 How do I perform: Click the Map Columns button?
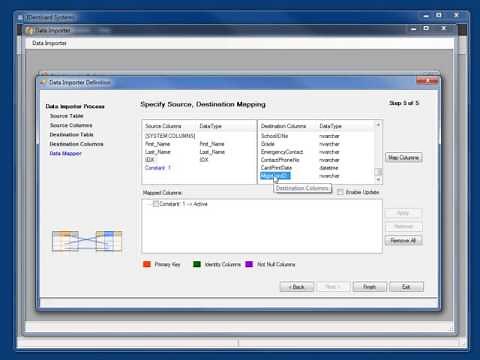click(x=404, y=157)
